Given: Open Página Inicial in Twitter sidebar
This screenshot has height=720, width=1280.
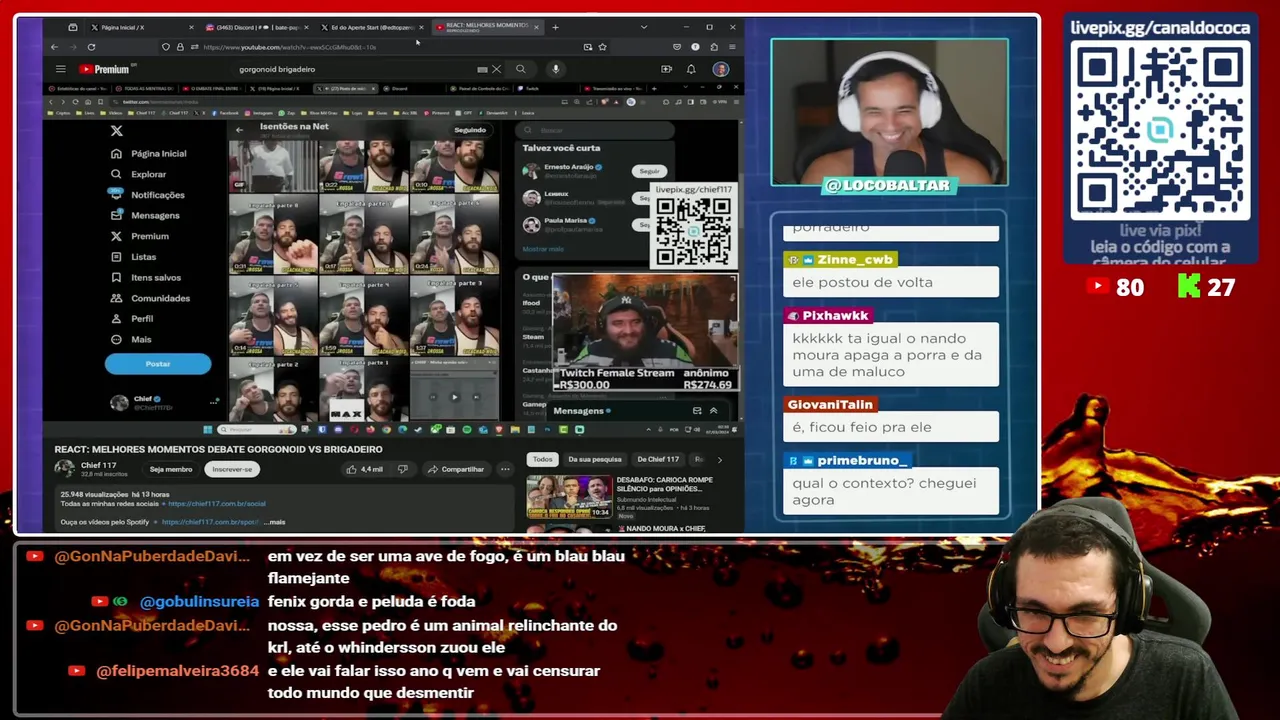Looking at the screenshot, I should coord(149,153).
